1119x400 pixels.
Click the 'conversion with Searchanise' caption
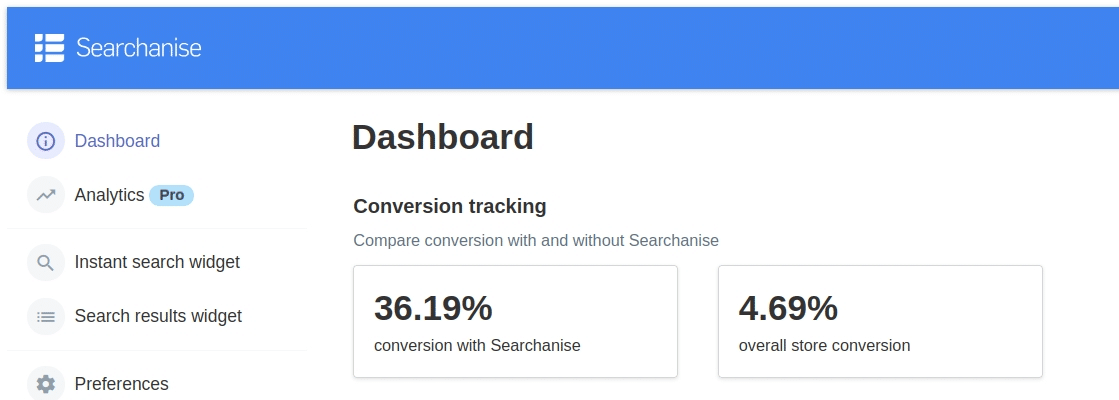click(x=477, y=346)
